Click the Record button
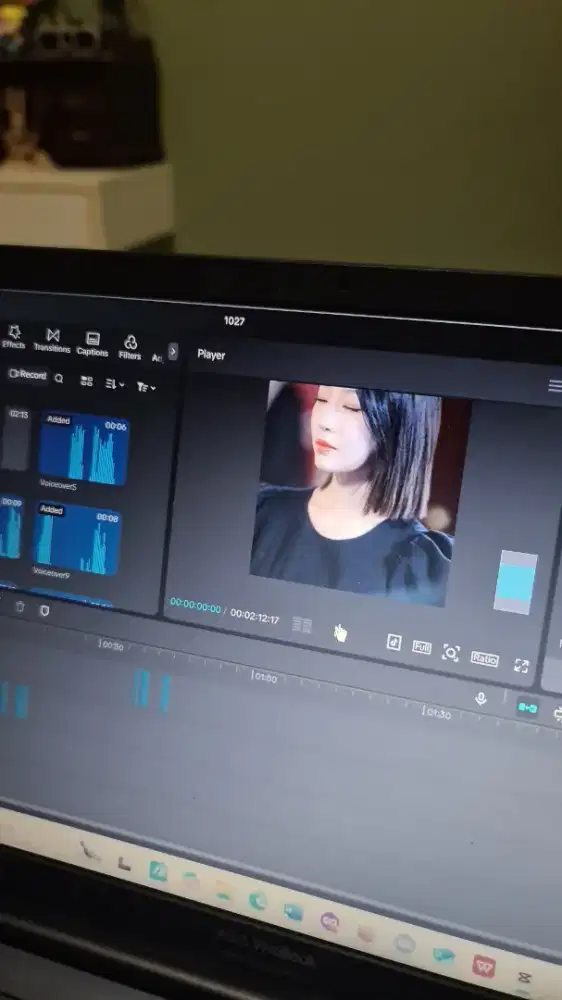 [28, 375]
